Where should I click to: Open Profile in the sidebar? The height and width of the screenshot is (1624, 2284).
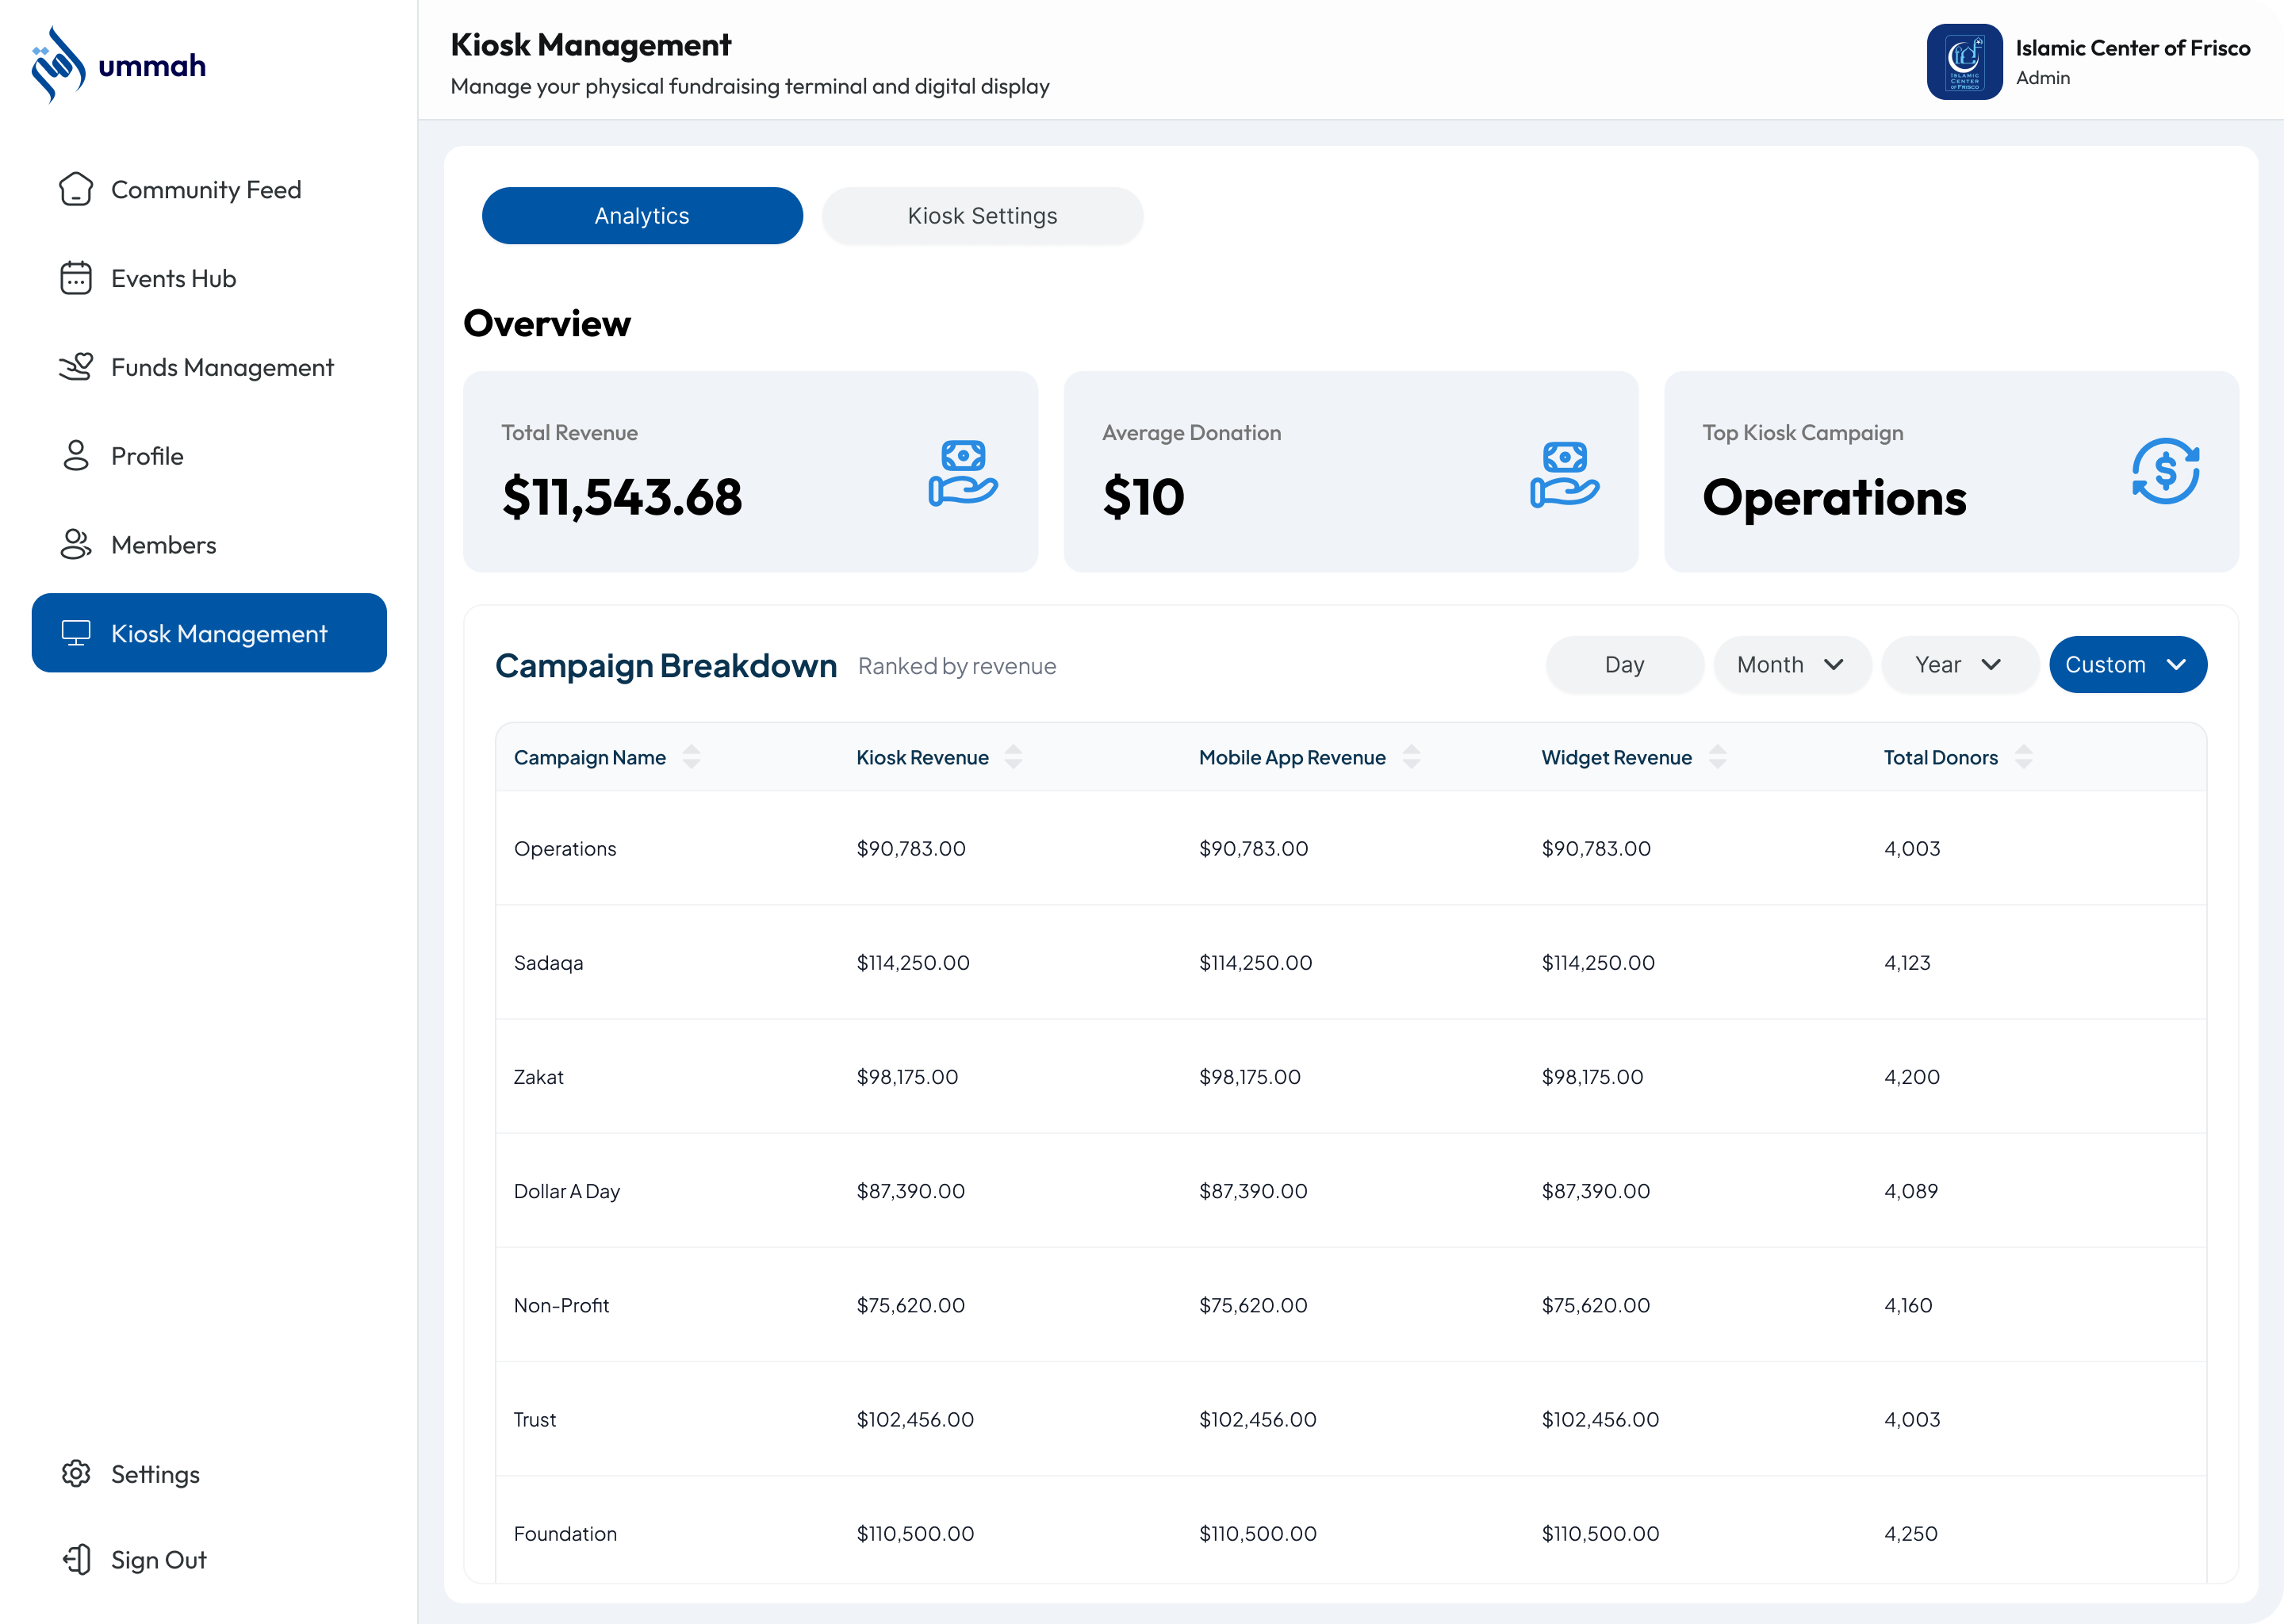tap(209, 456)
